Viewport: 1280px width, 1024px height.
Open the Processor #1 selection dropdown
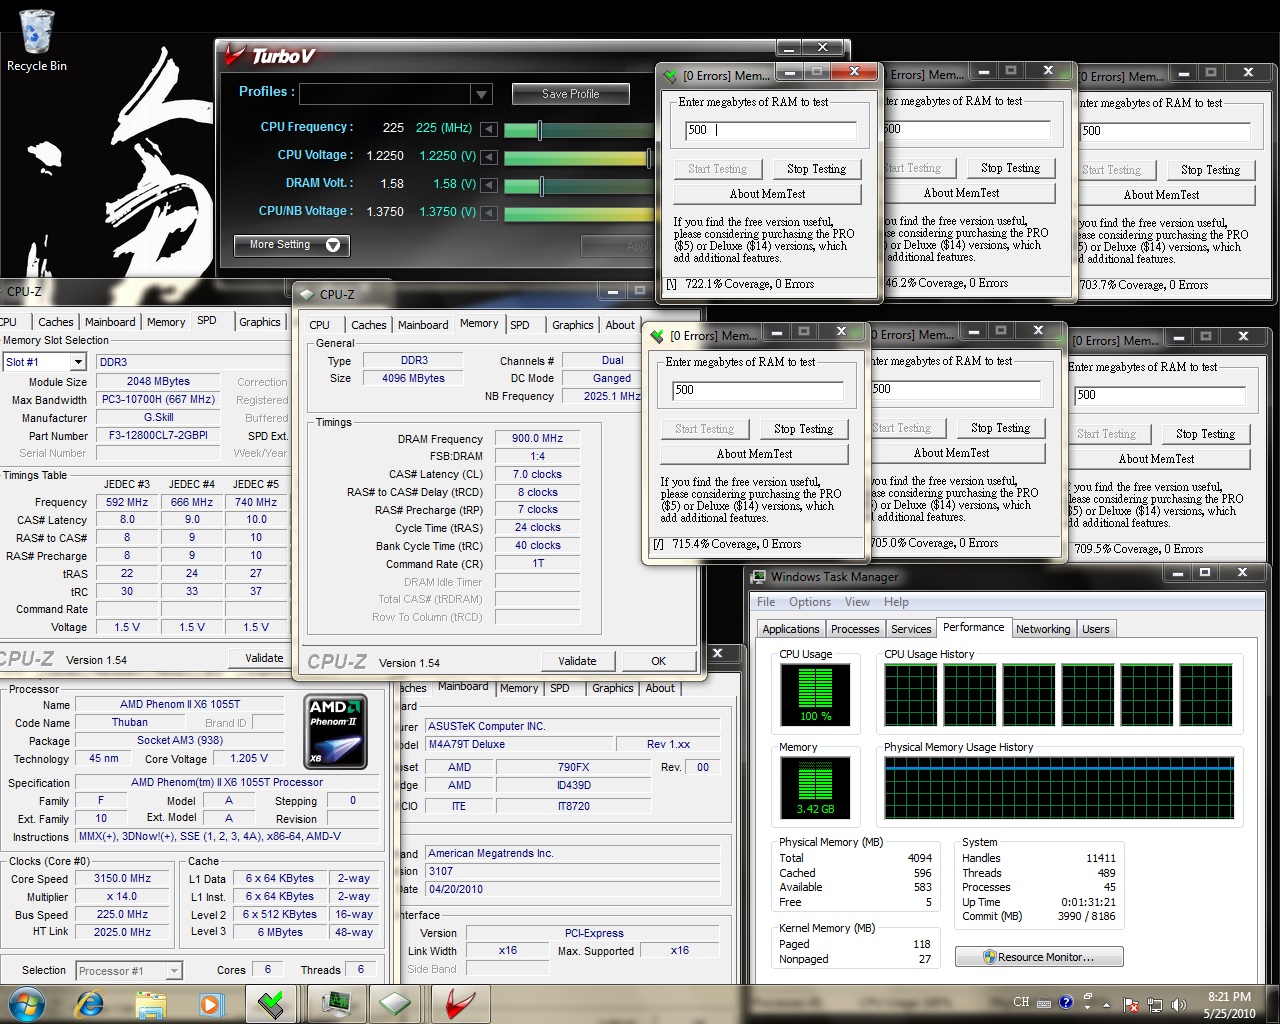click(174, 970)
